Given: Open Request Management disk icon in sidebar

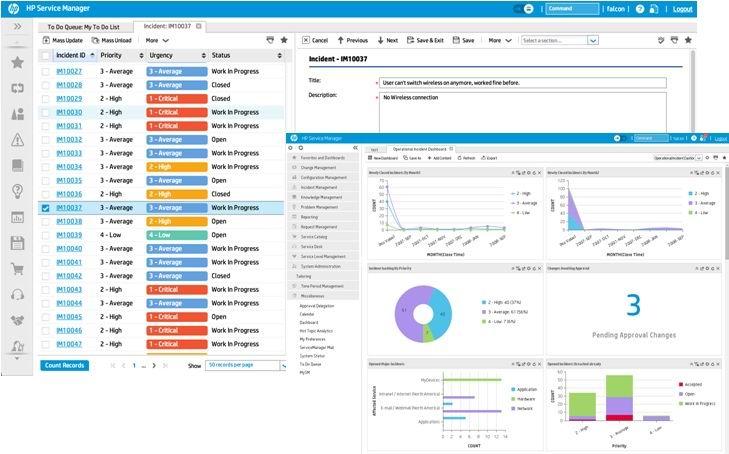Looking at the screenshot, I should click(17, 243).
